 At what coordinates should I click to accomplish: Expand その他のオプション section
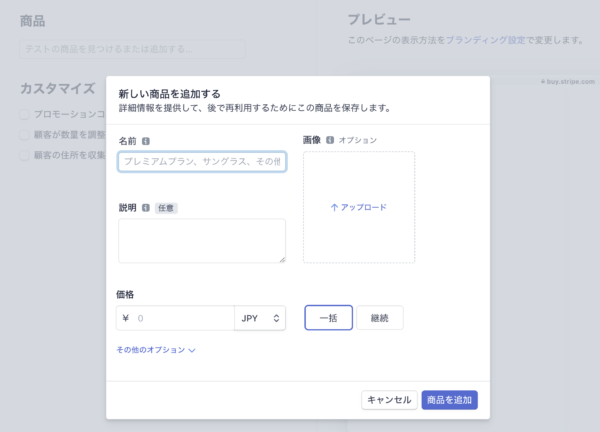(x=156, y=350)
